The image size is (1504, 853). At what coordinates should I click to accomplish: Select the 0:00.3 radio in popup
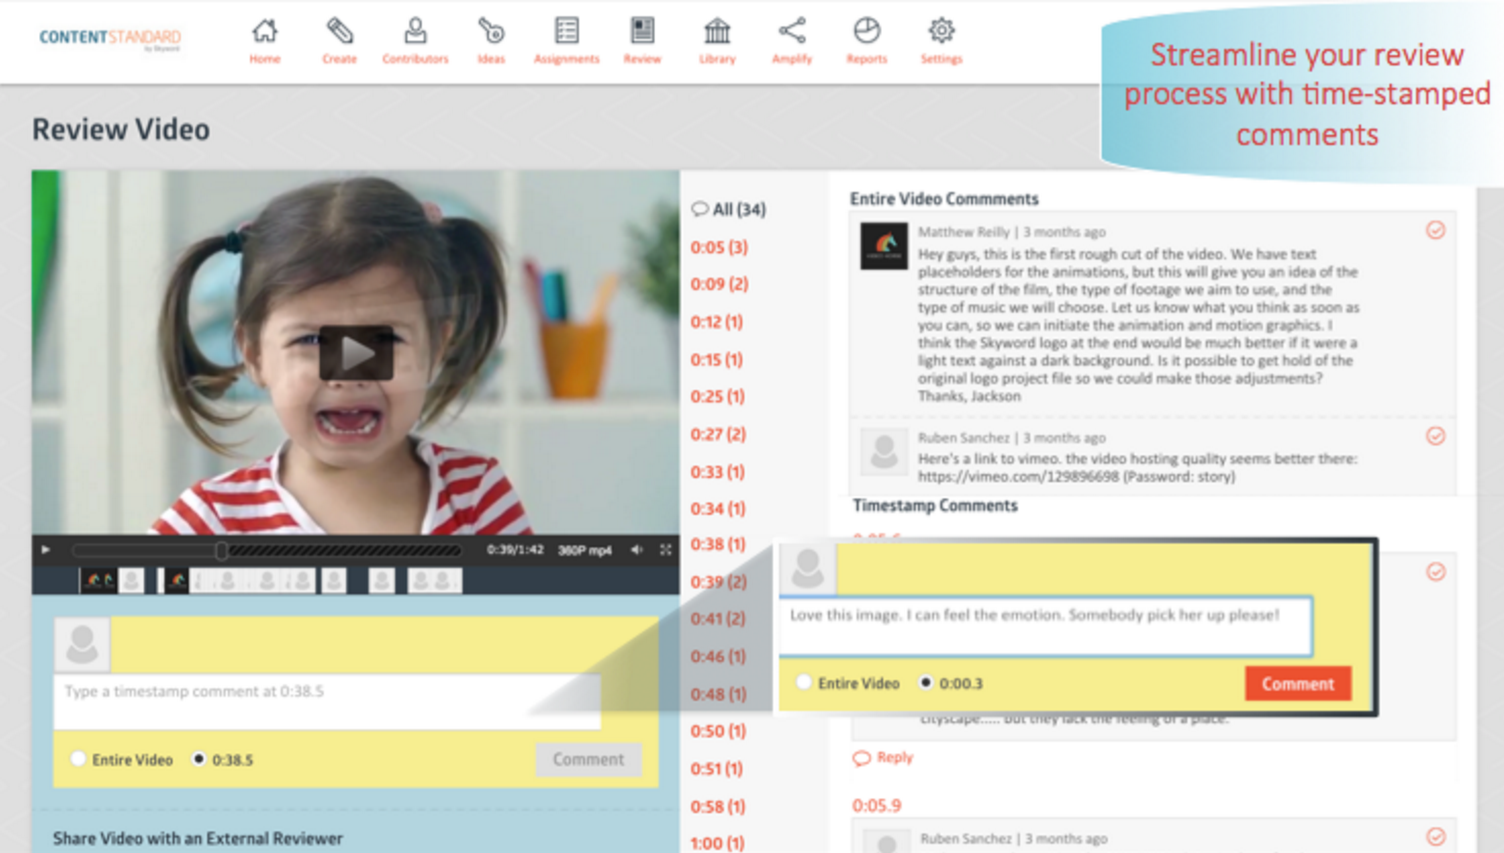click(926, 683)
